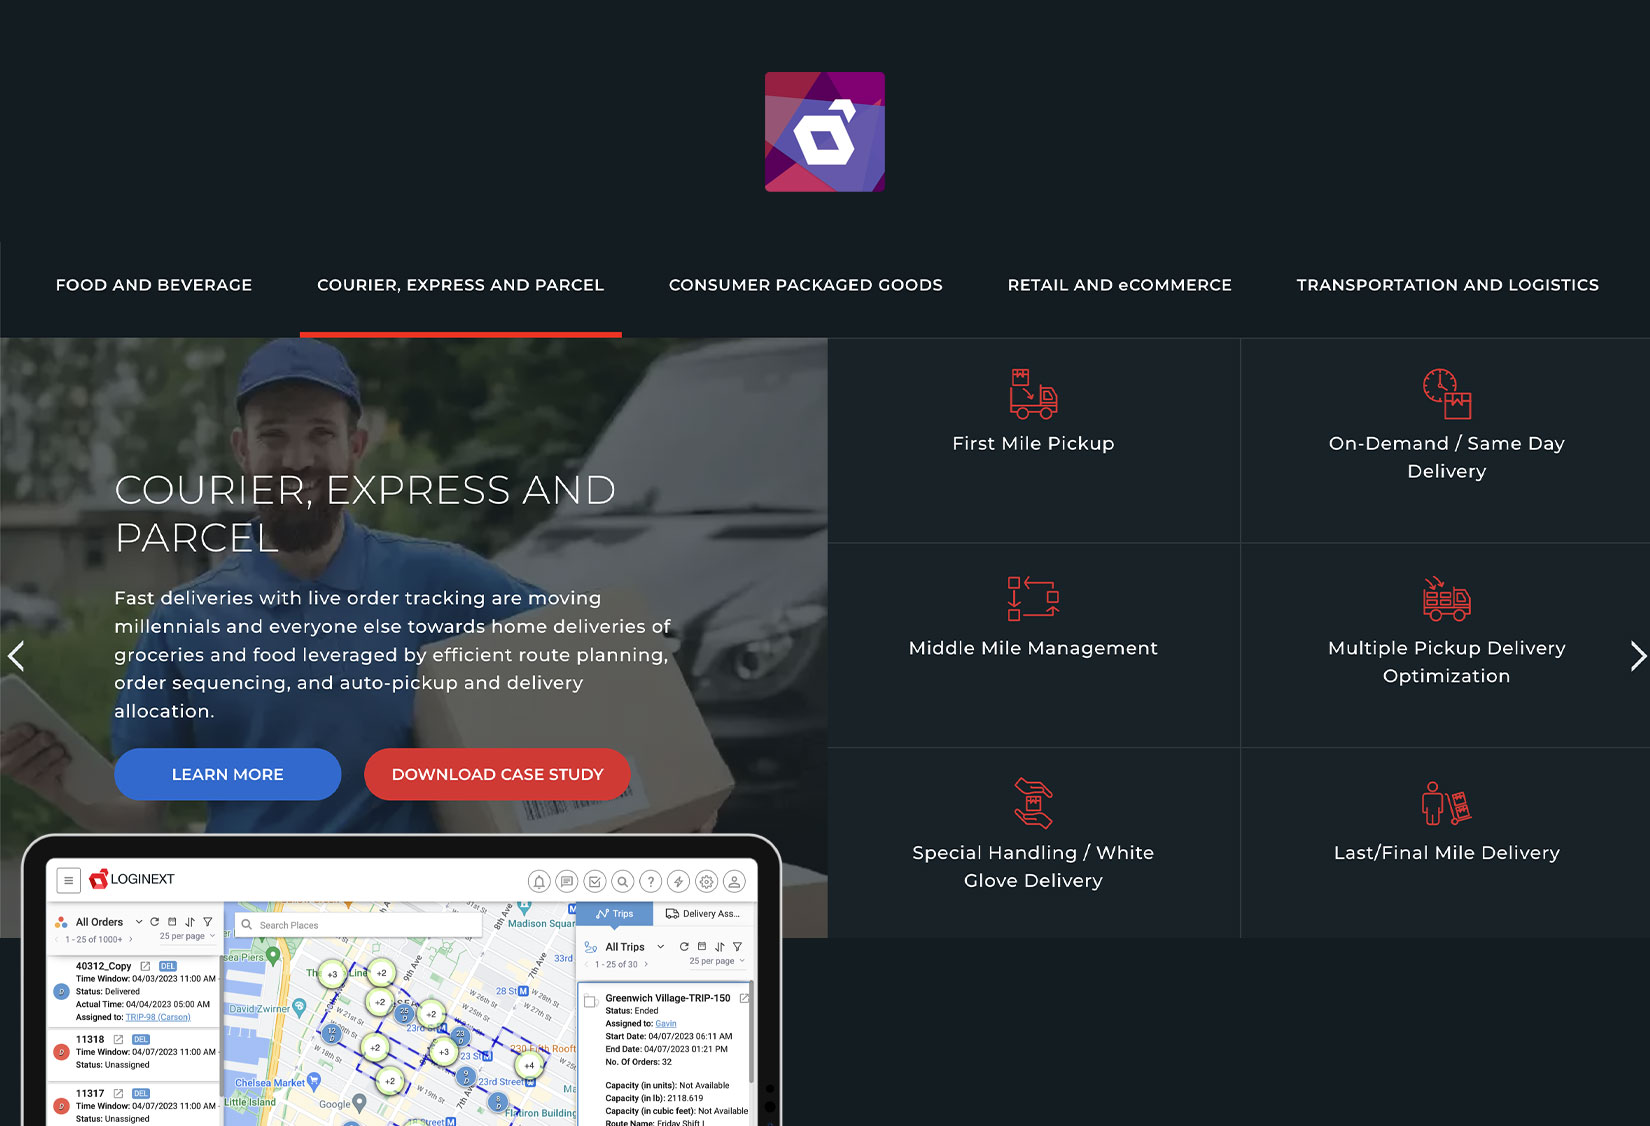Check the Greenwich Village-TRIP-150 checkbox
The height and width of the screenshot is (1126, 1650).
(x=591, y=1001)
